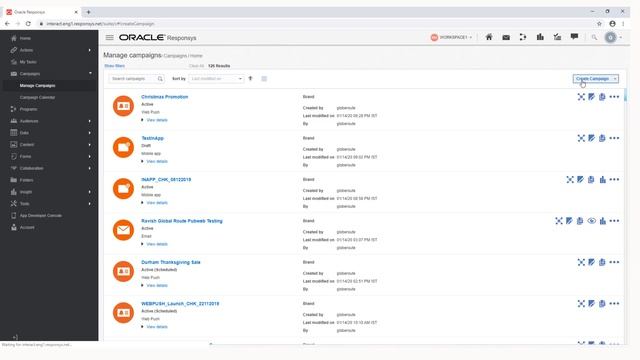Open more options for TestInApp
640x360 pixels.
614,138
